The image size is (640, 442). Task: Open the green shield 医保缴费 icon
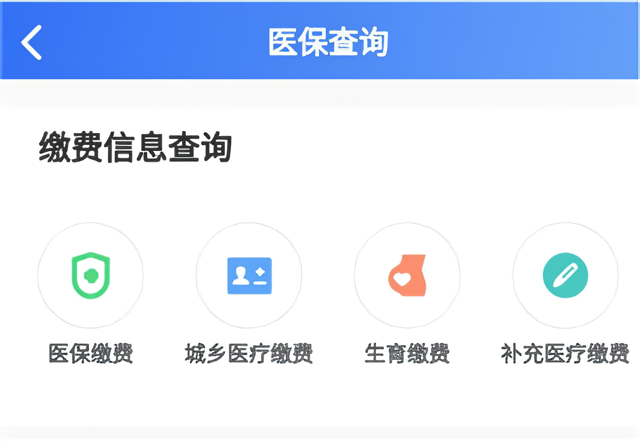[x=91, y=275]
